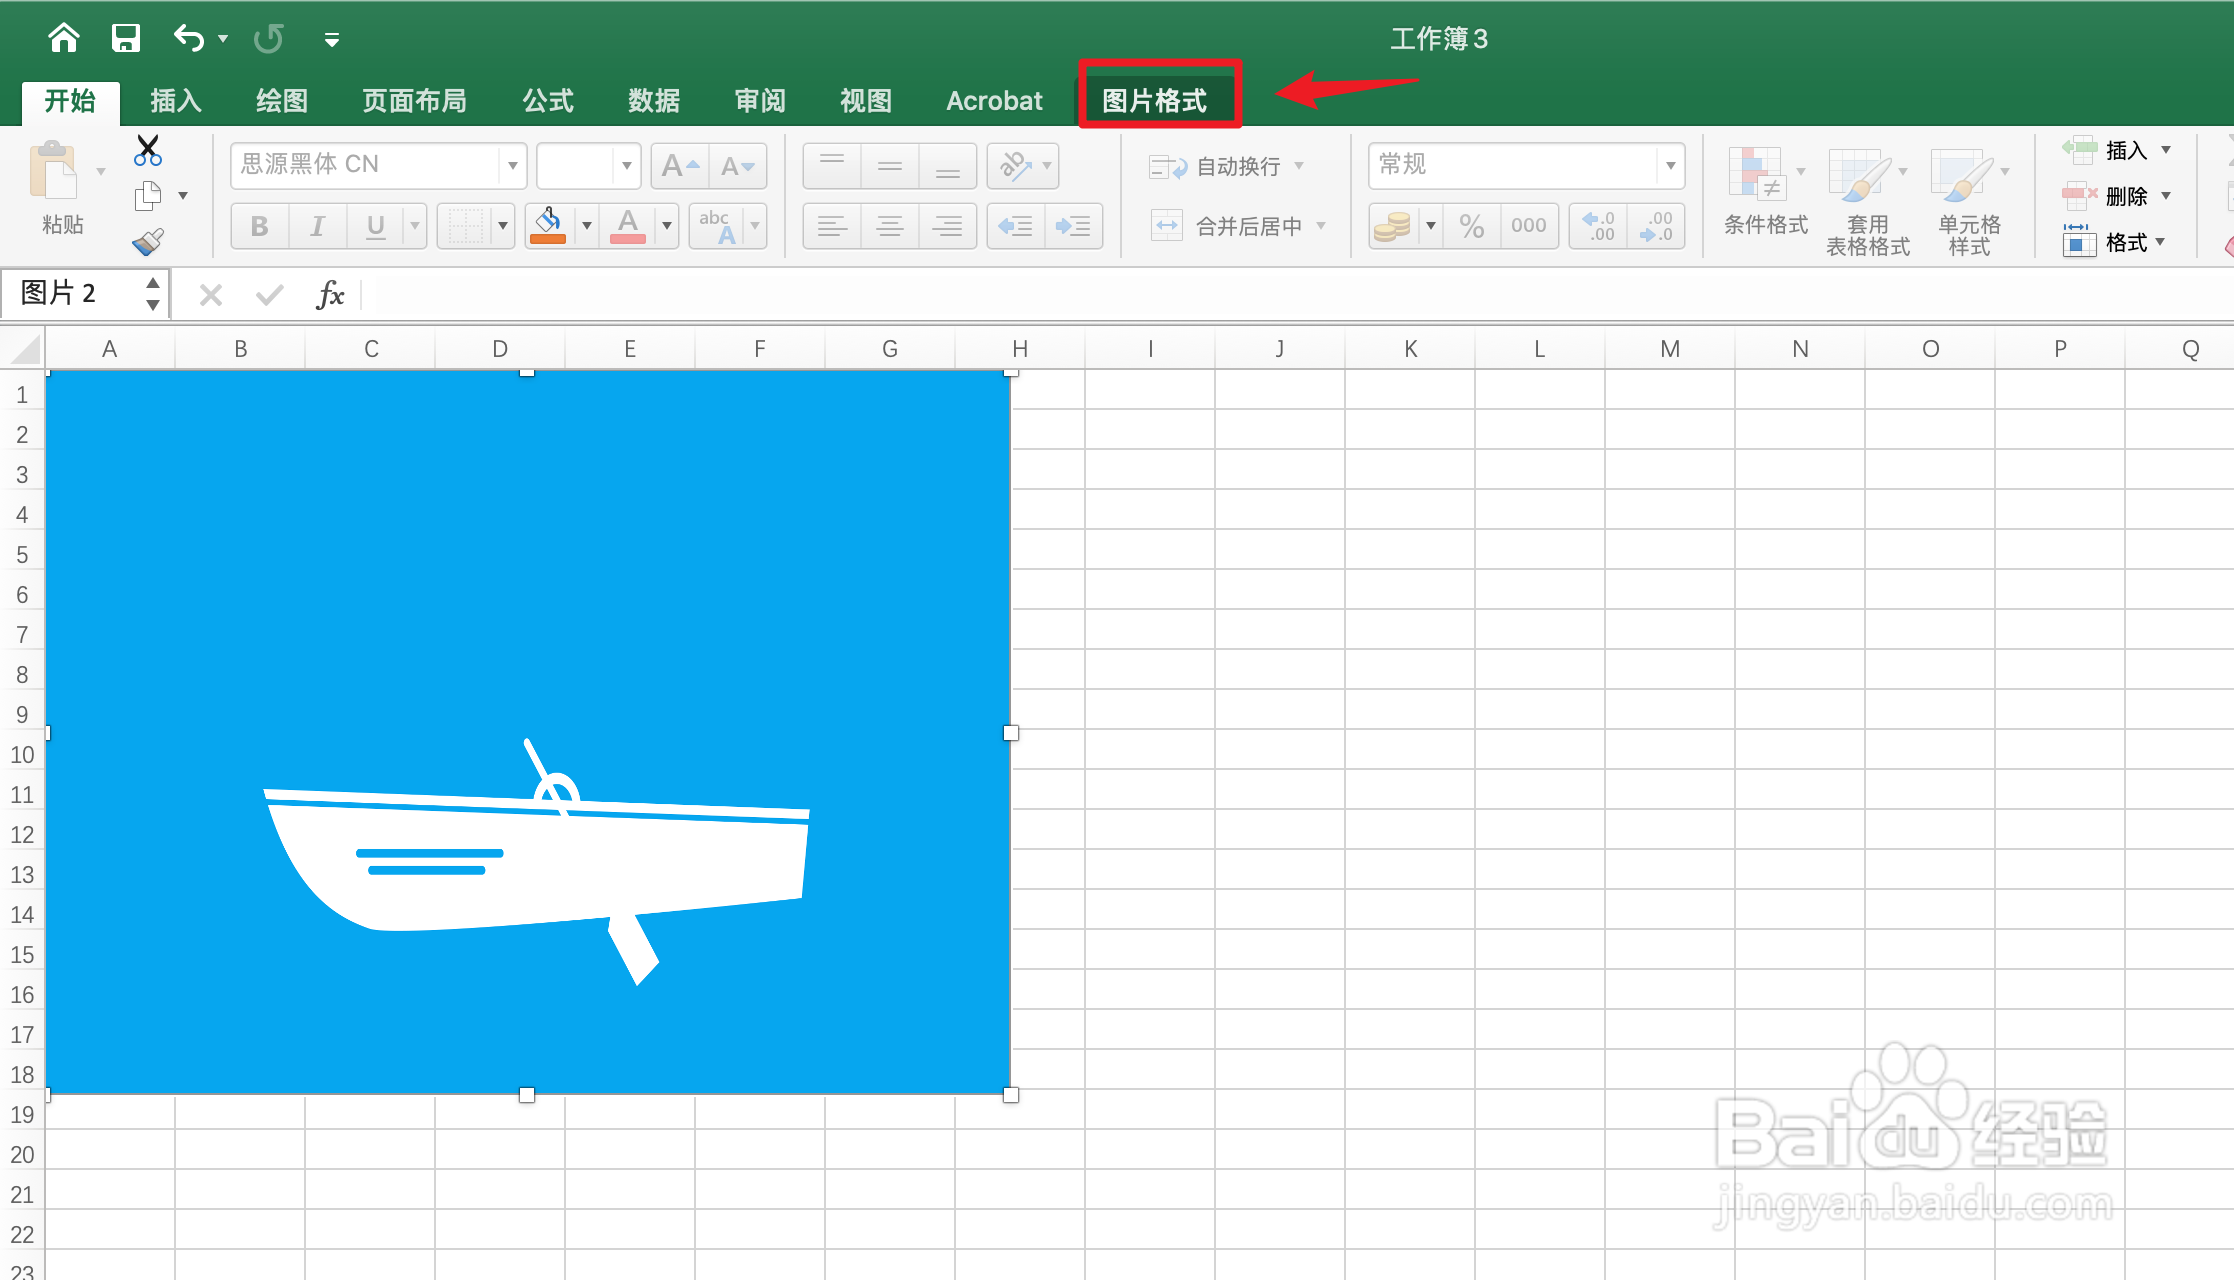Toggle Underline formatting

click(x=376, y=226)
